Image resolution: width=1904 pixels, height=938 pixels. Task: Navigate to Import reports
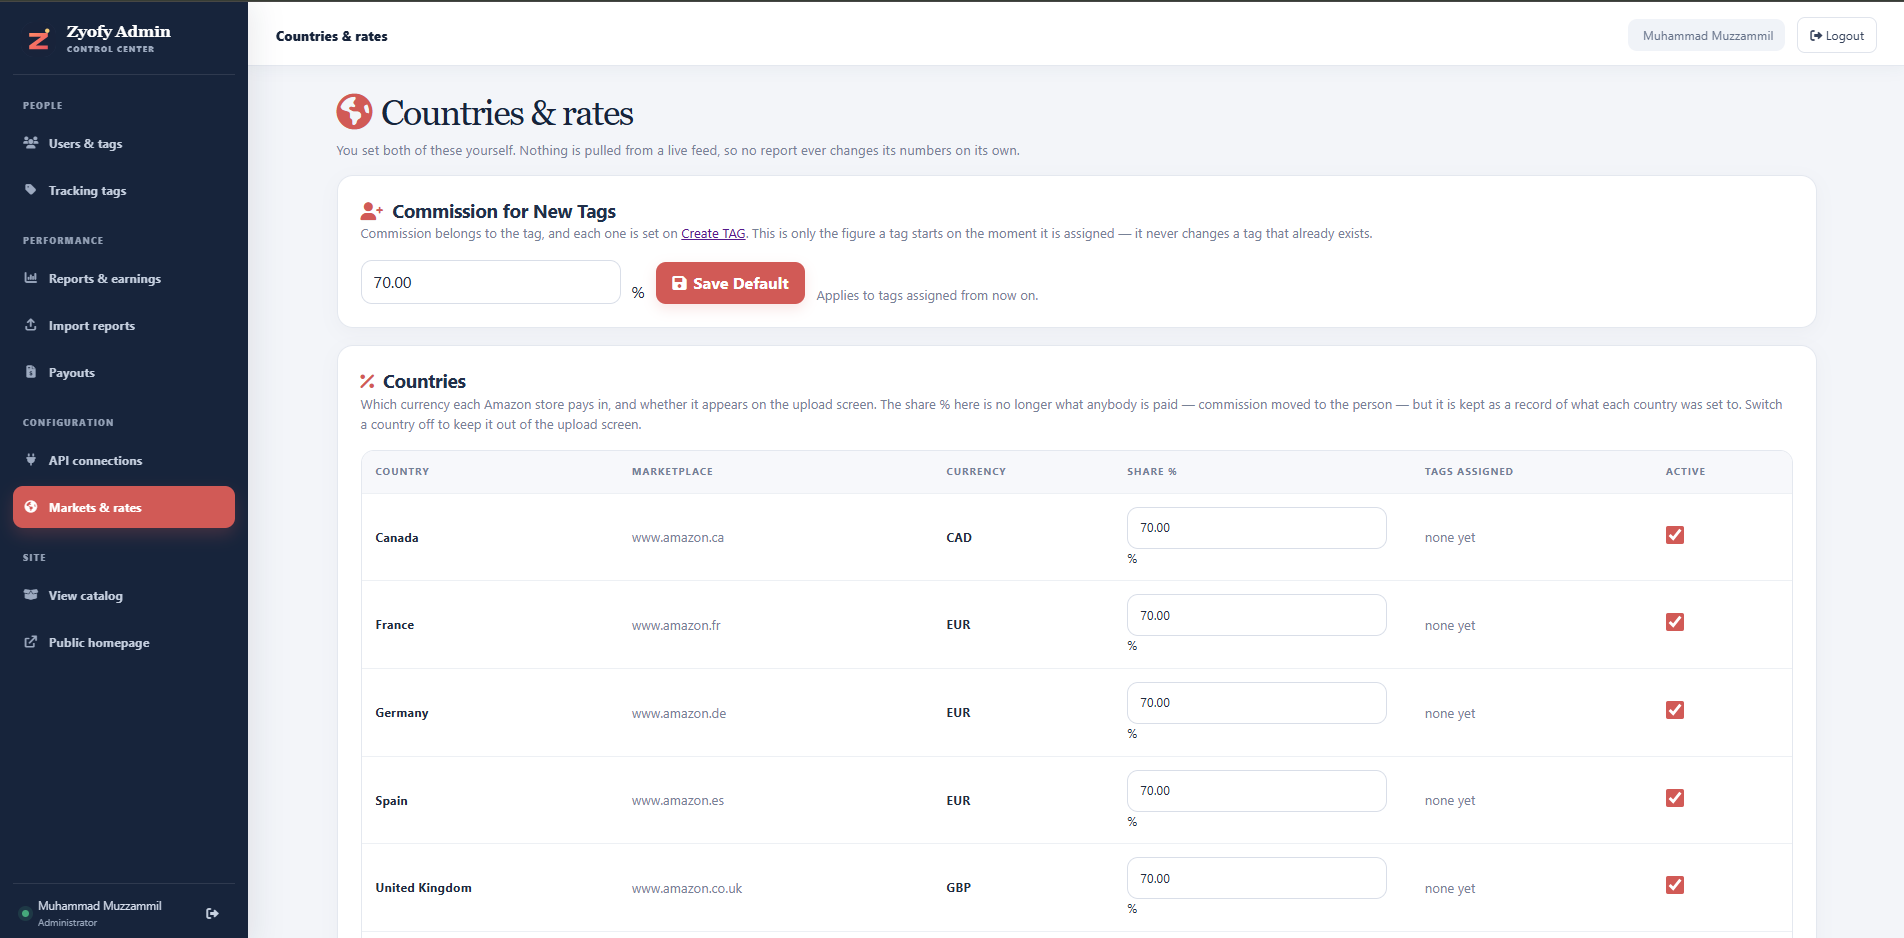coord(124,326)
